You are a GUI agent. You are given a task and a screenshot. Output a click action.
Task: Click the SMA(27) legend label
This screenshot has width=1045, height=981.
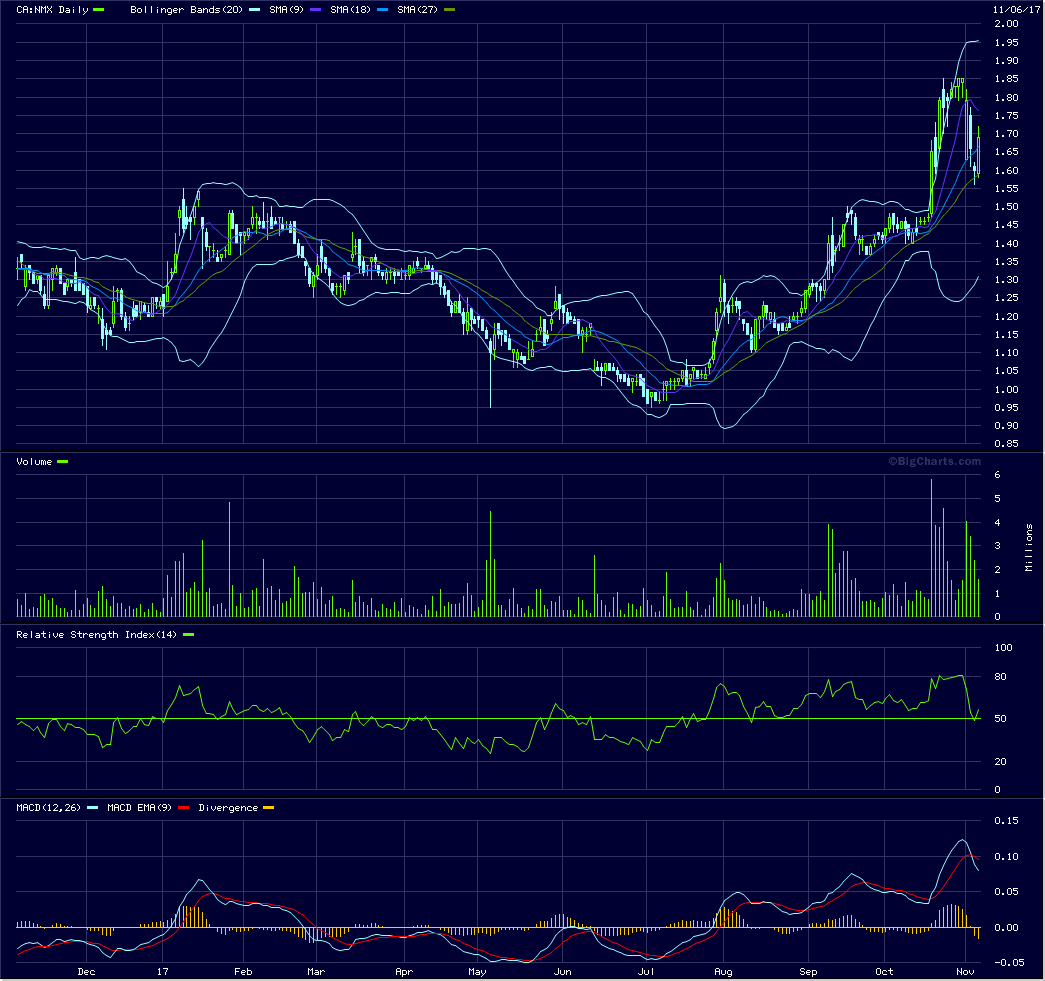pyautogui.click(x=417, y=9)
